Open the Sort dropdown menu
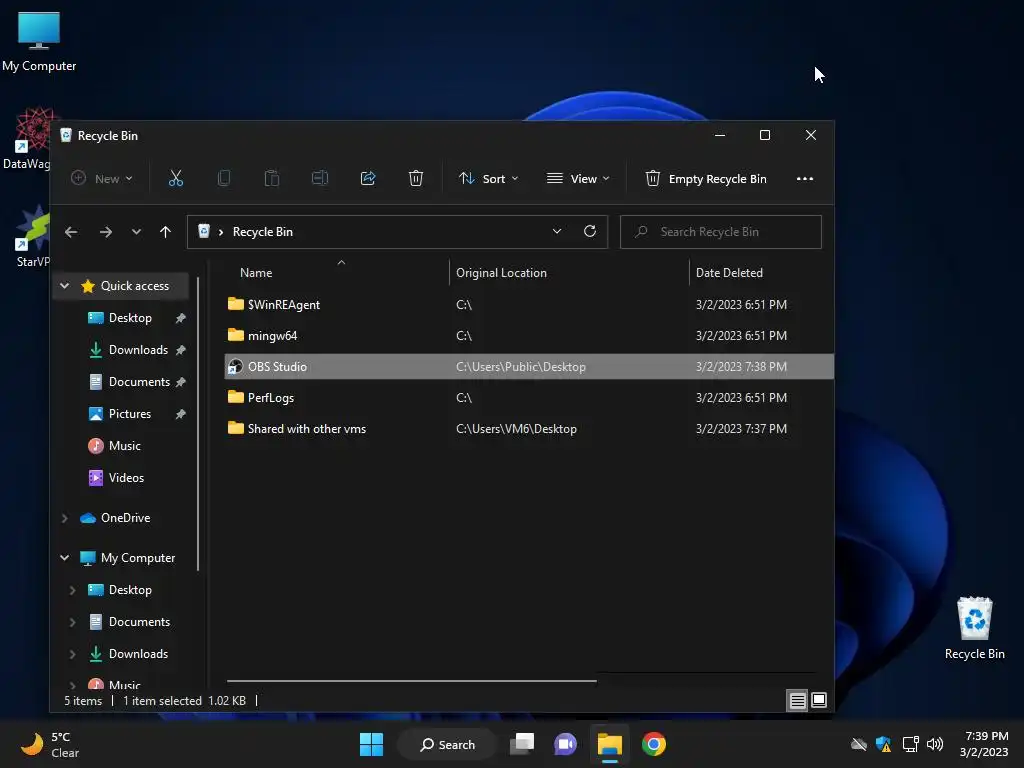Viewport: 1024px width, 768px height. click(488, 178)
